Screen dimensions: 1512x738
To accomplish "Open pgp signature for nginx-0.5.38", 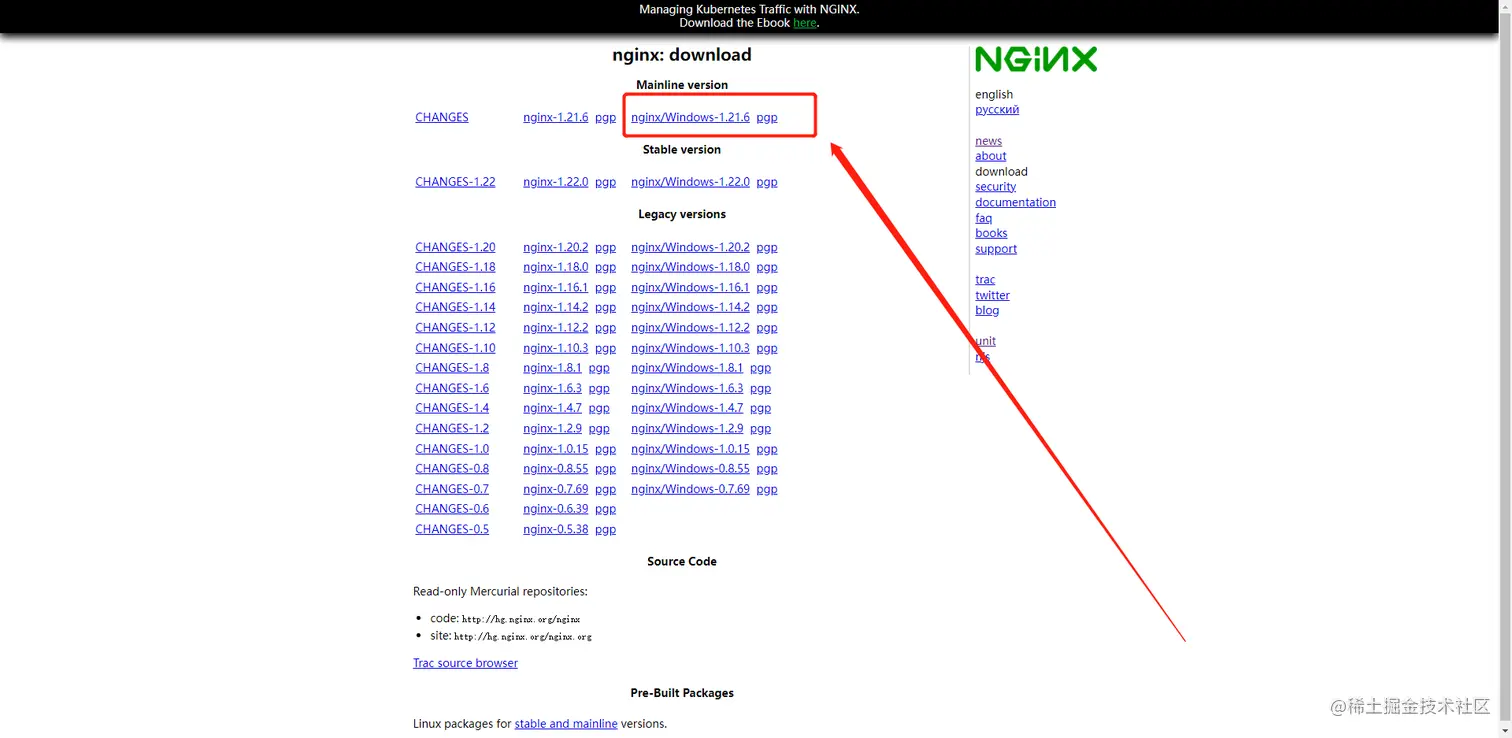I will [x=605, y=530].
